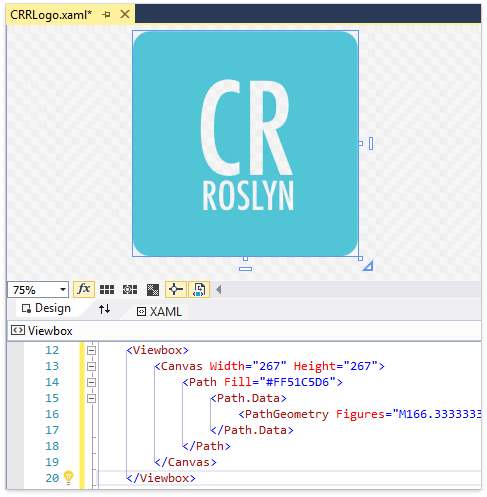
Task: Collapse the Viewbox element on line 12
Action: pyautogui.click(x=91, y=350)
